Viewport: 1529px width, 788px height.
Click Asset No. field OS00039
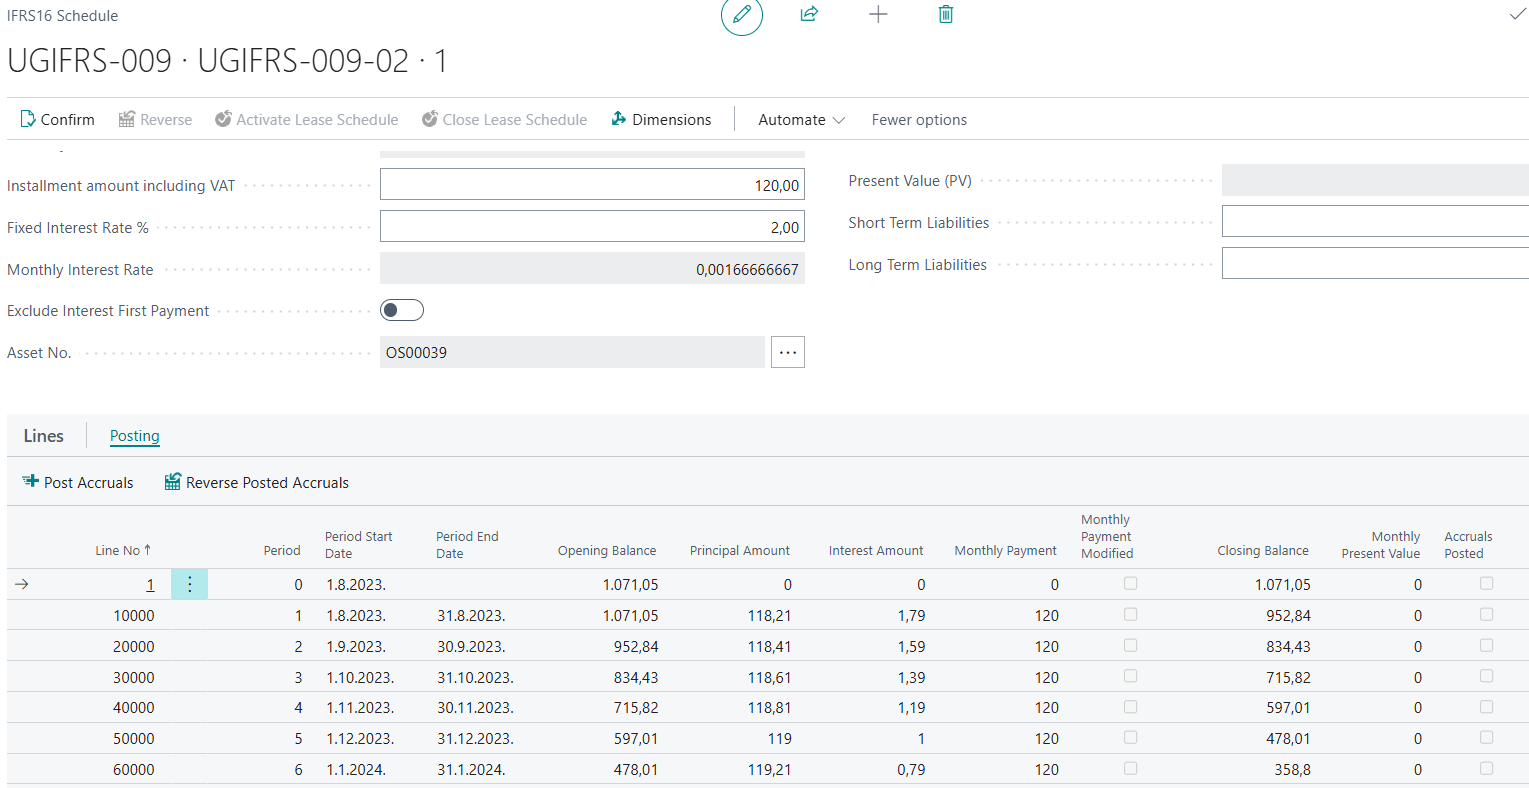pos(572,352)
